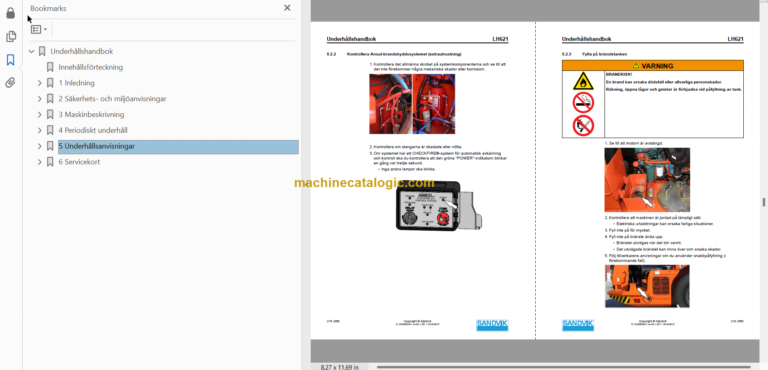Select the Underhållshandbok bookmark
Image resolution: width=768 pixels, height=370 pixels.
click(82, 51)
